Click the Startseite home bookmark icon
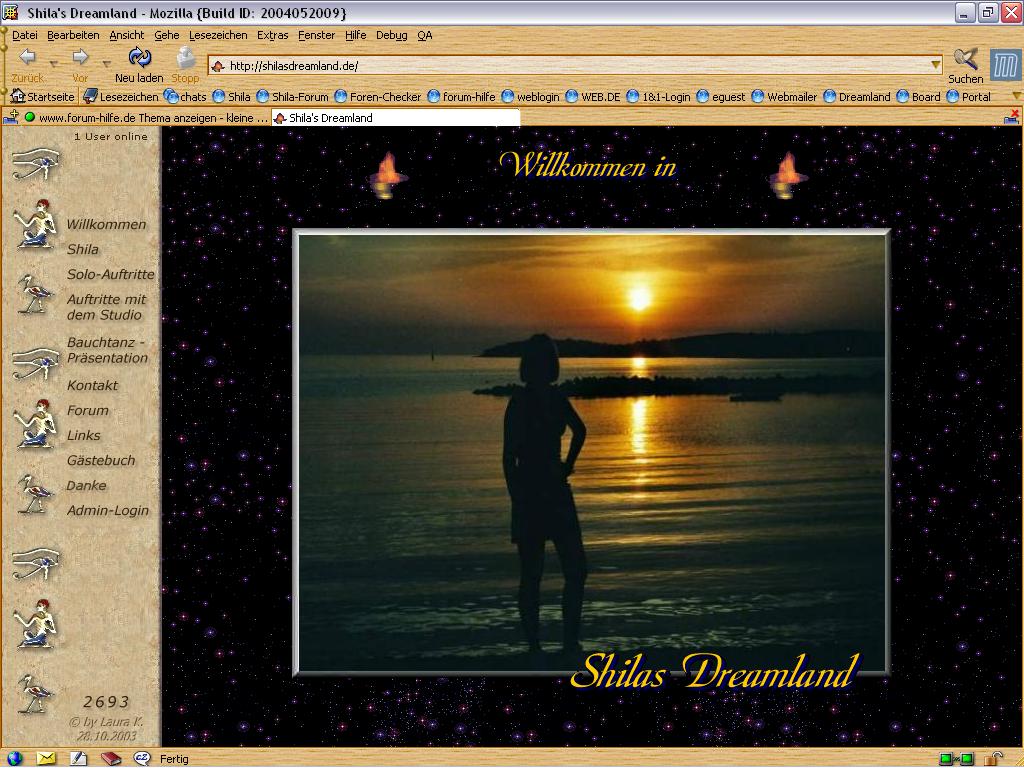This screenshot has height=768, width=1024. (17, 97)
